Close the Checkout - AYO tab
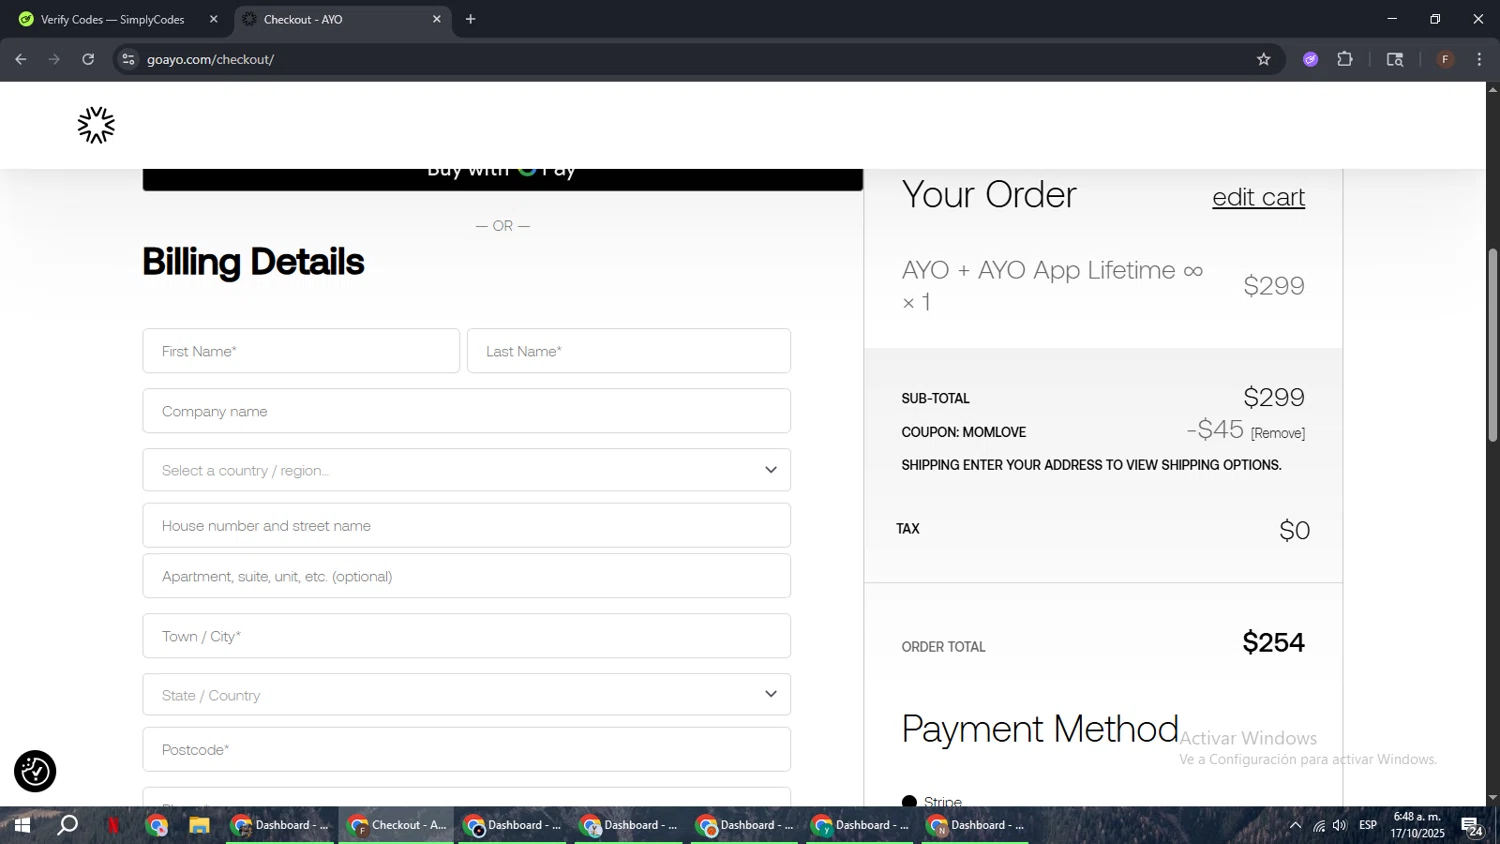The height and width of the screenshot is (844, 1500). (x=436, y=19)
